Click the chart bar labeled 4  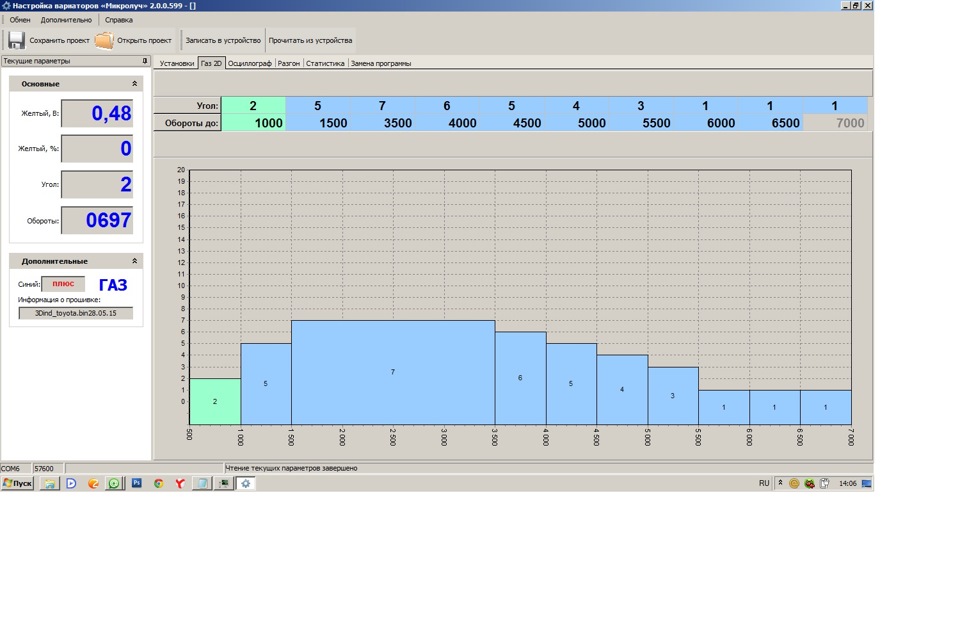622,390
